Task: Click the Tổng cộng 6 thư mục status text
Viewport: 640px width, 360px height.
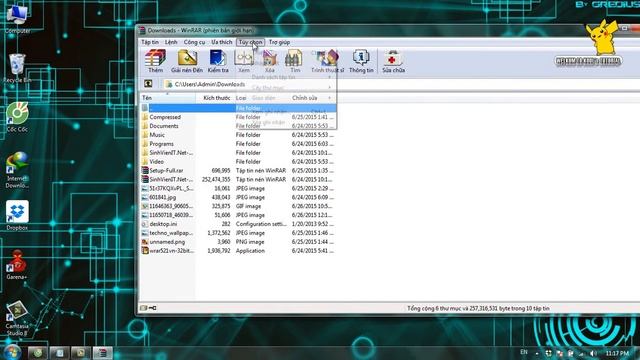Action: point(478,308)
